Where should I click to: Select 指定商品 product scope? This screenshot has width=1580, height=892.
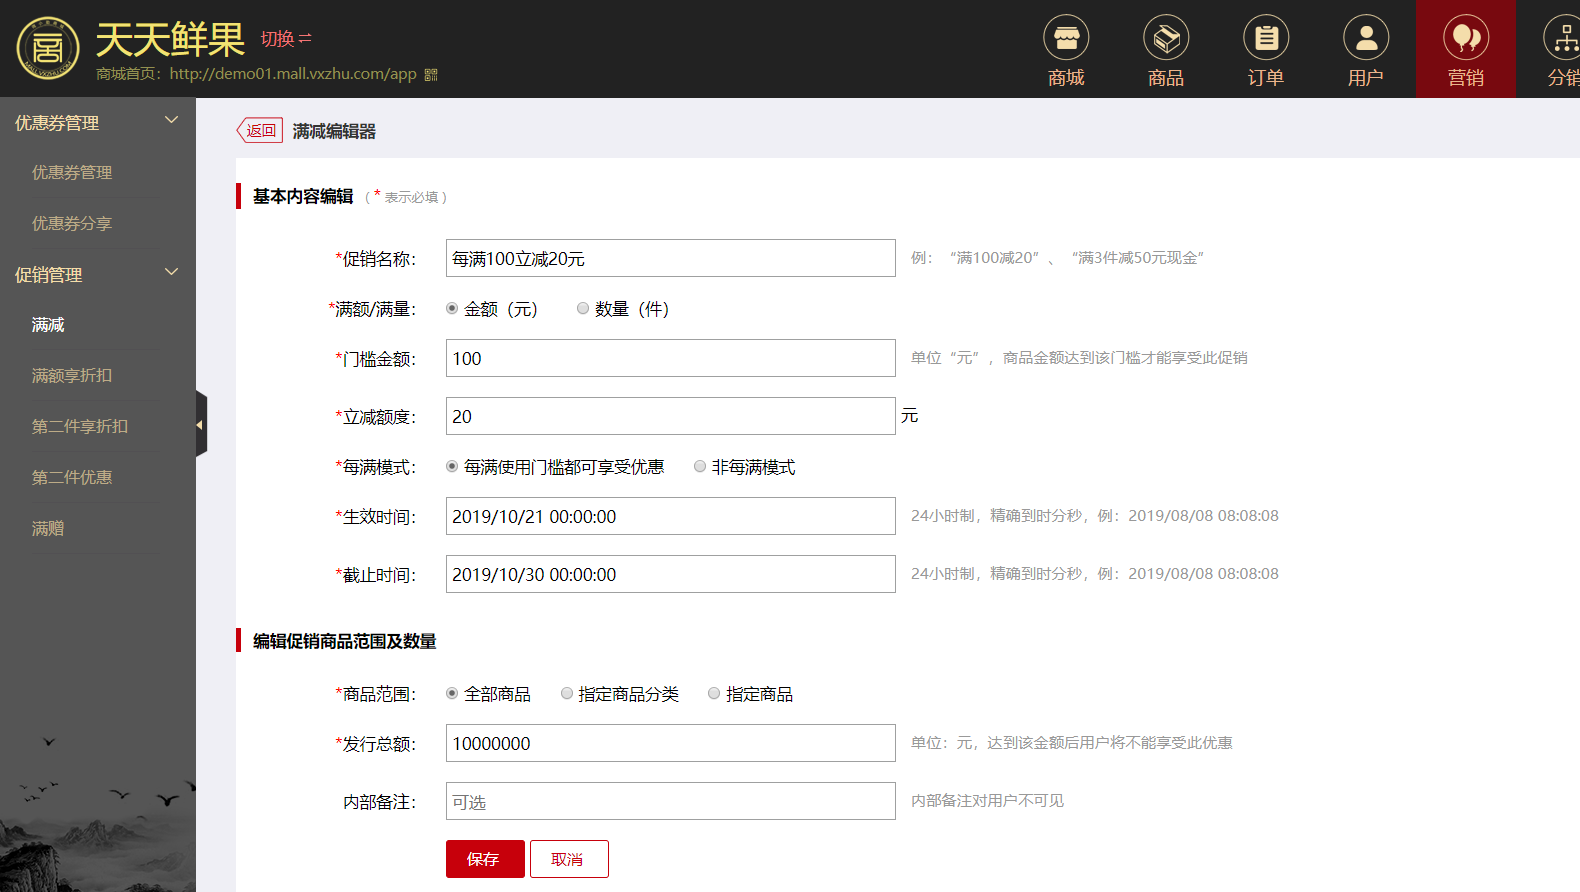(714, 694)
